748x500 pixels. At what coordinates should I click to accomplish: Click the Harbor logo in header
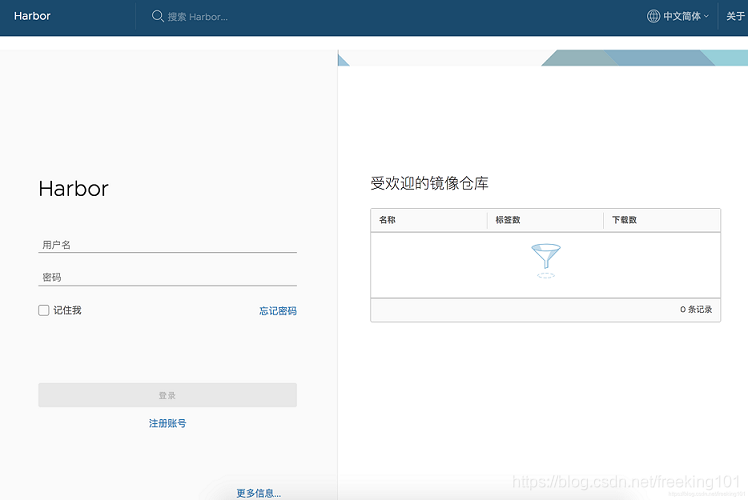(x=32, y=16)
